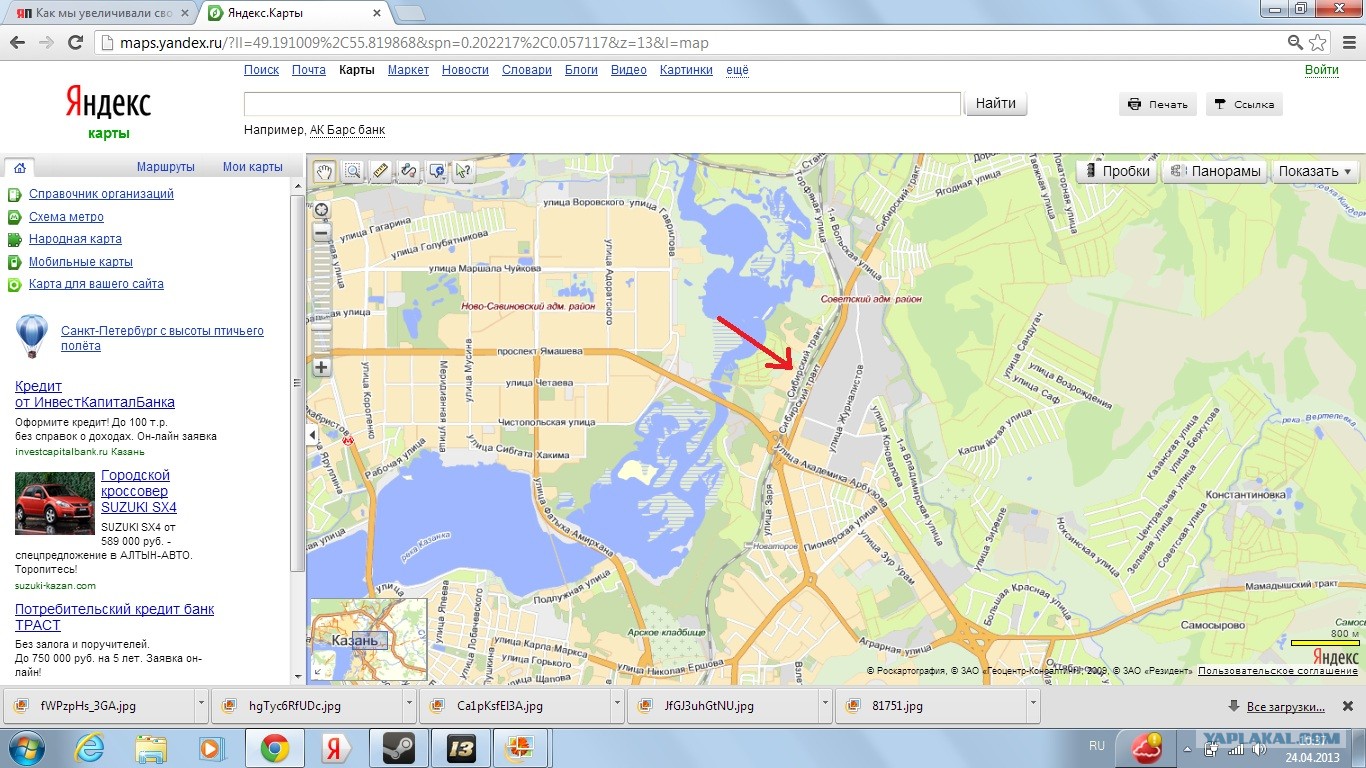This screenshot has width=1366, height=768.
Task: Open the Почта menu link
Action: coord(309,70)
